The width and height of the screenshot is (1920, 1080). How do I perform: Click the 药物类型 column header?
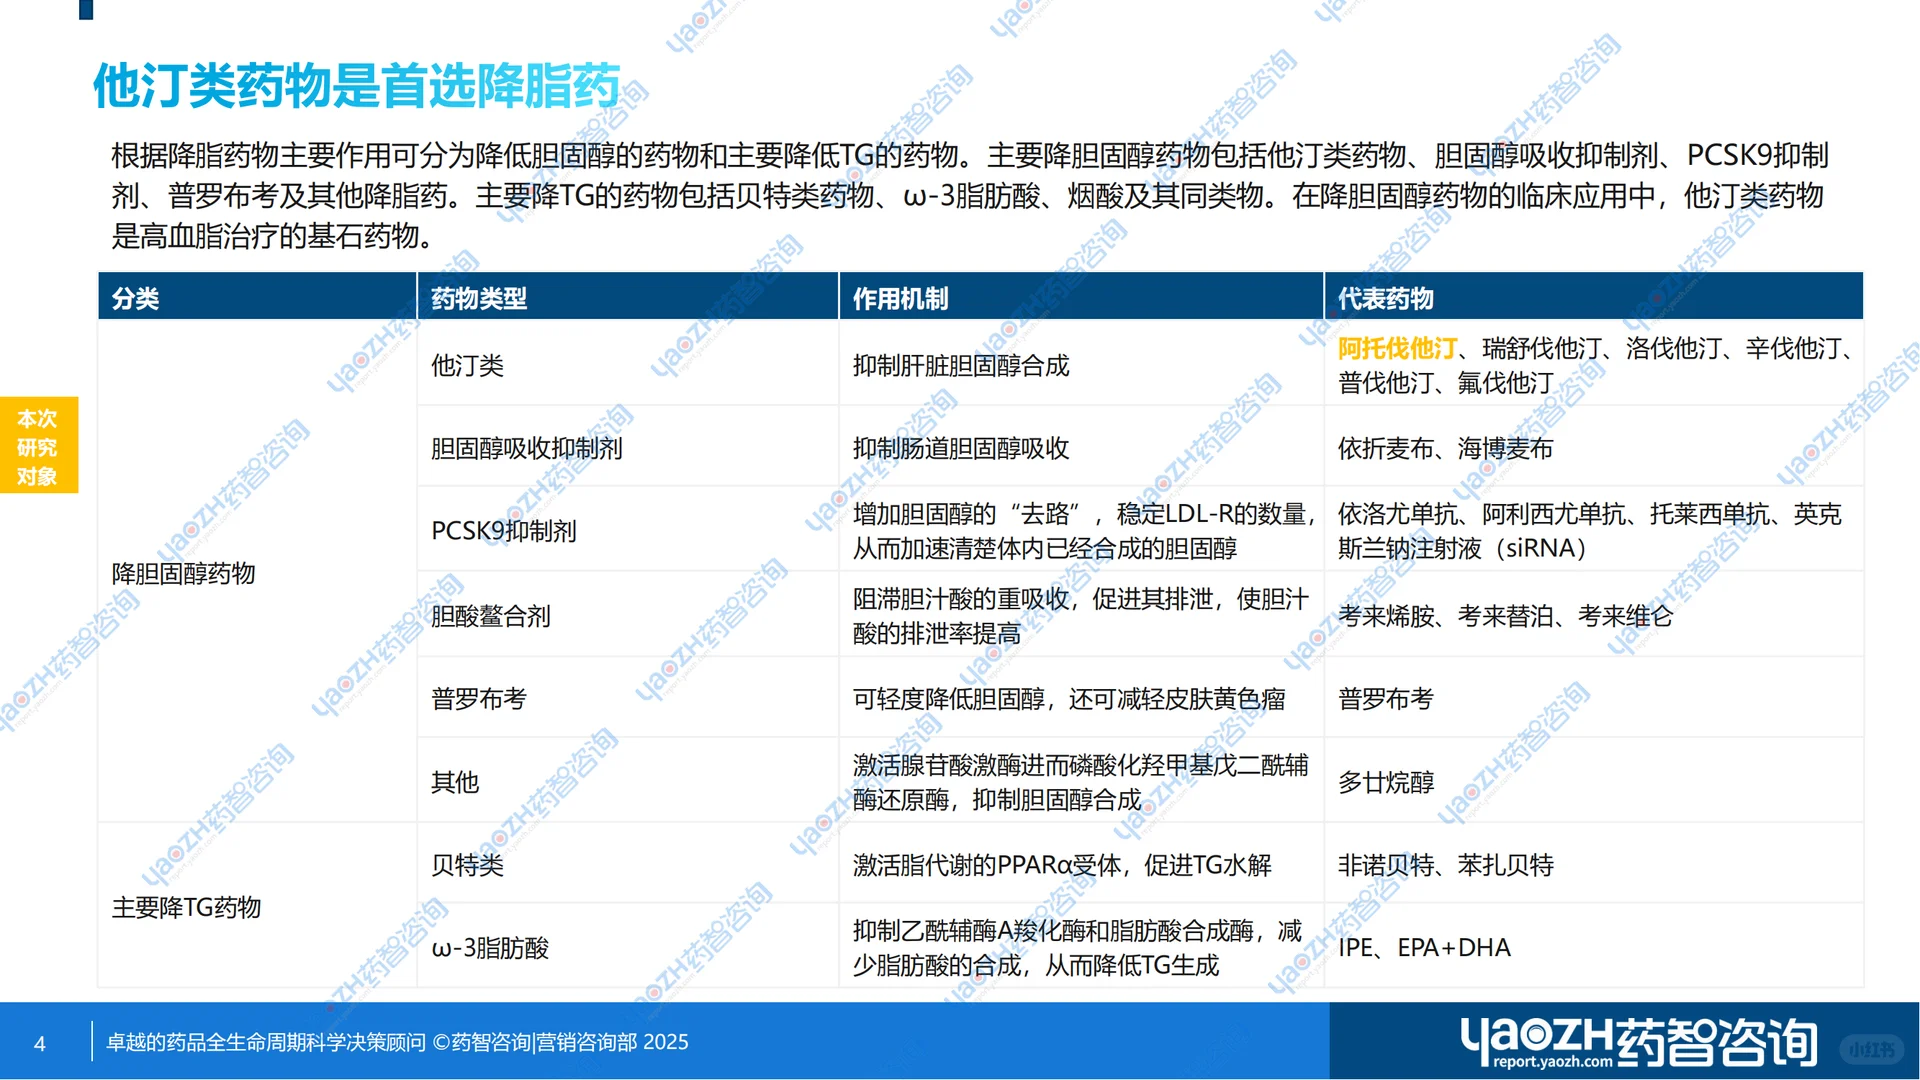pos(627,298)
